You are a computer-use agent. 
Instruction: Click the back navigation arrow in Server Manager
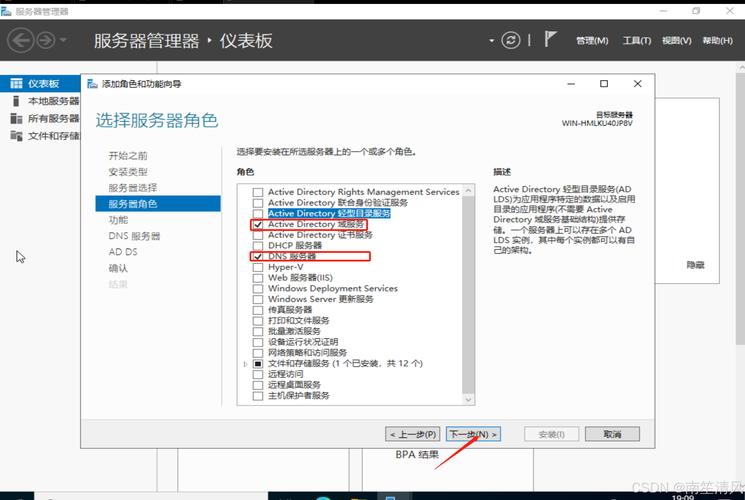(20, 40)
